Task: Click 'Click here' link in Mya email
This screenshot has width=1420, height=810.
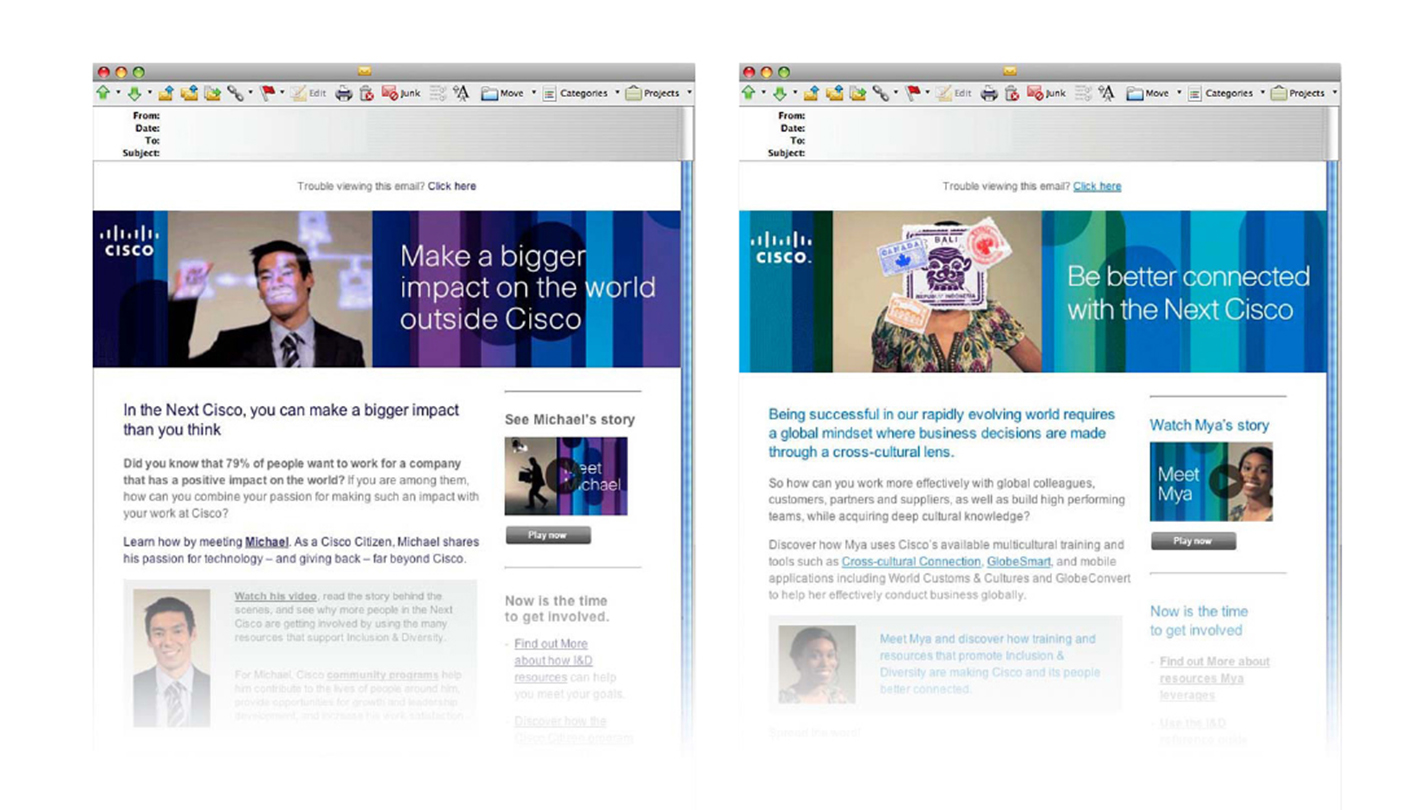Action: coord(1097,186)
